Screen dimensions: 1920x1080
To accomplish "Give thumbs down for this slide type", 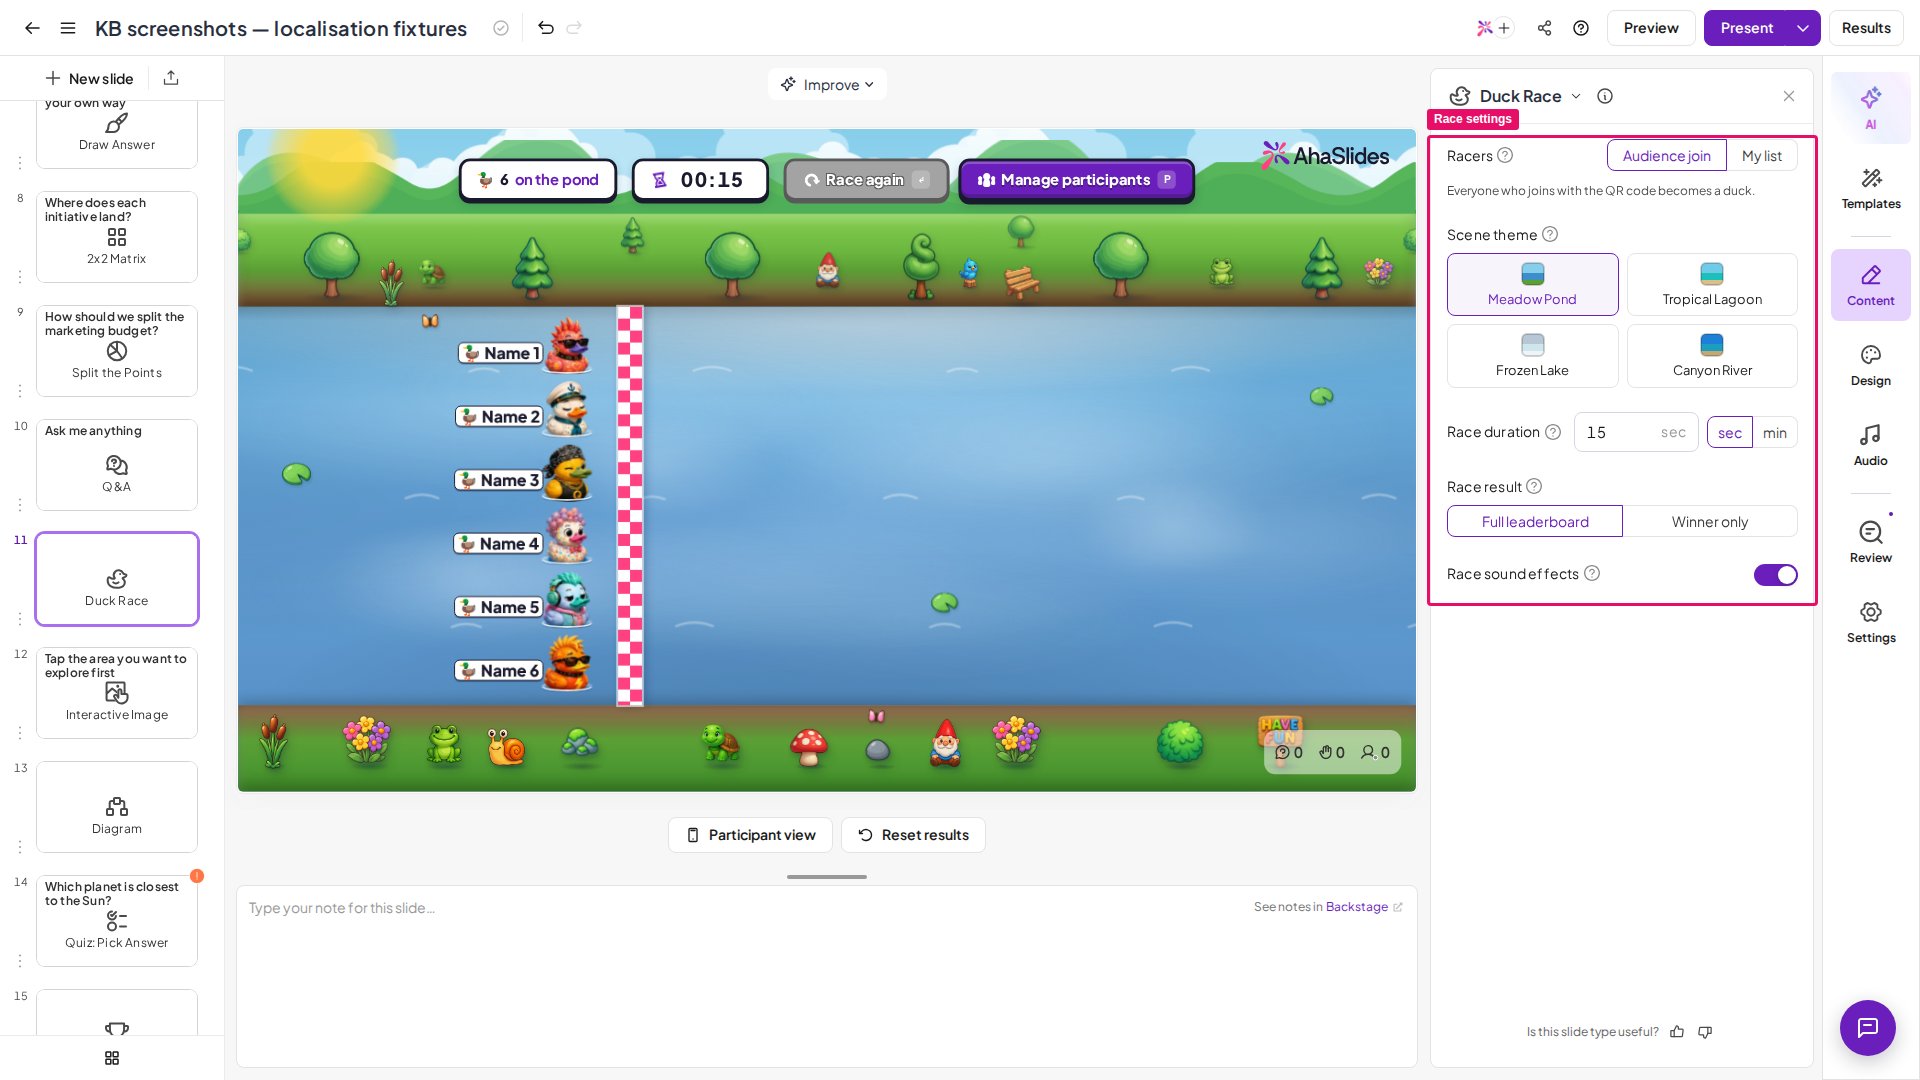I will tap(1705, 1032).
